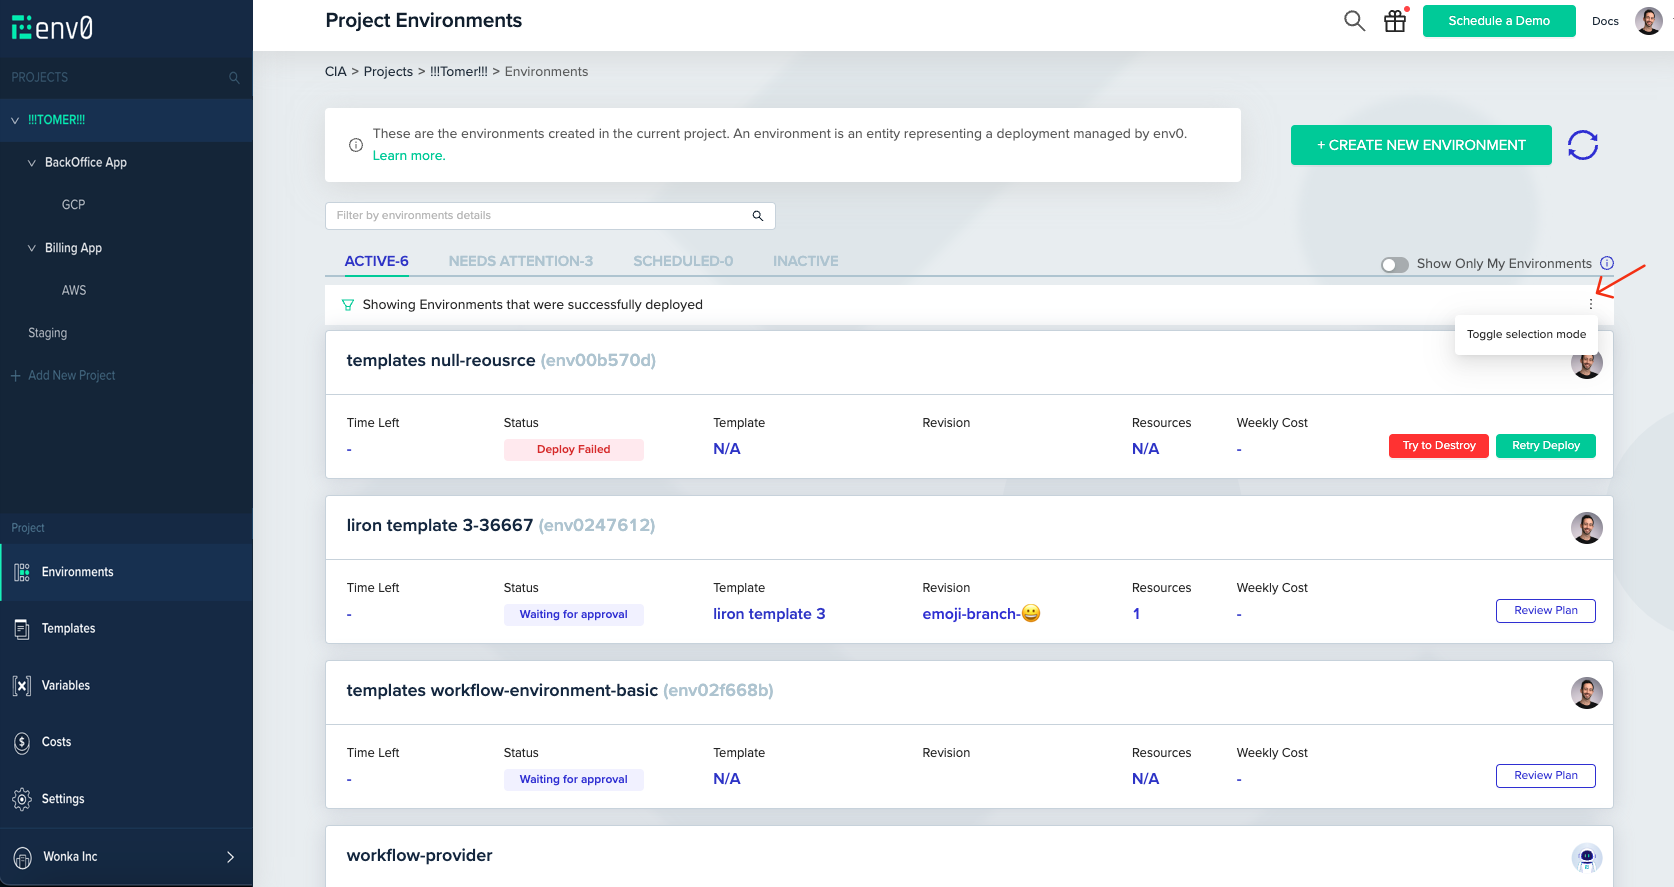Click the Create New Environment button
Viewport: 1674px width, 887px height.
tap(1421, 145)
